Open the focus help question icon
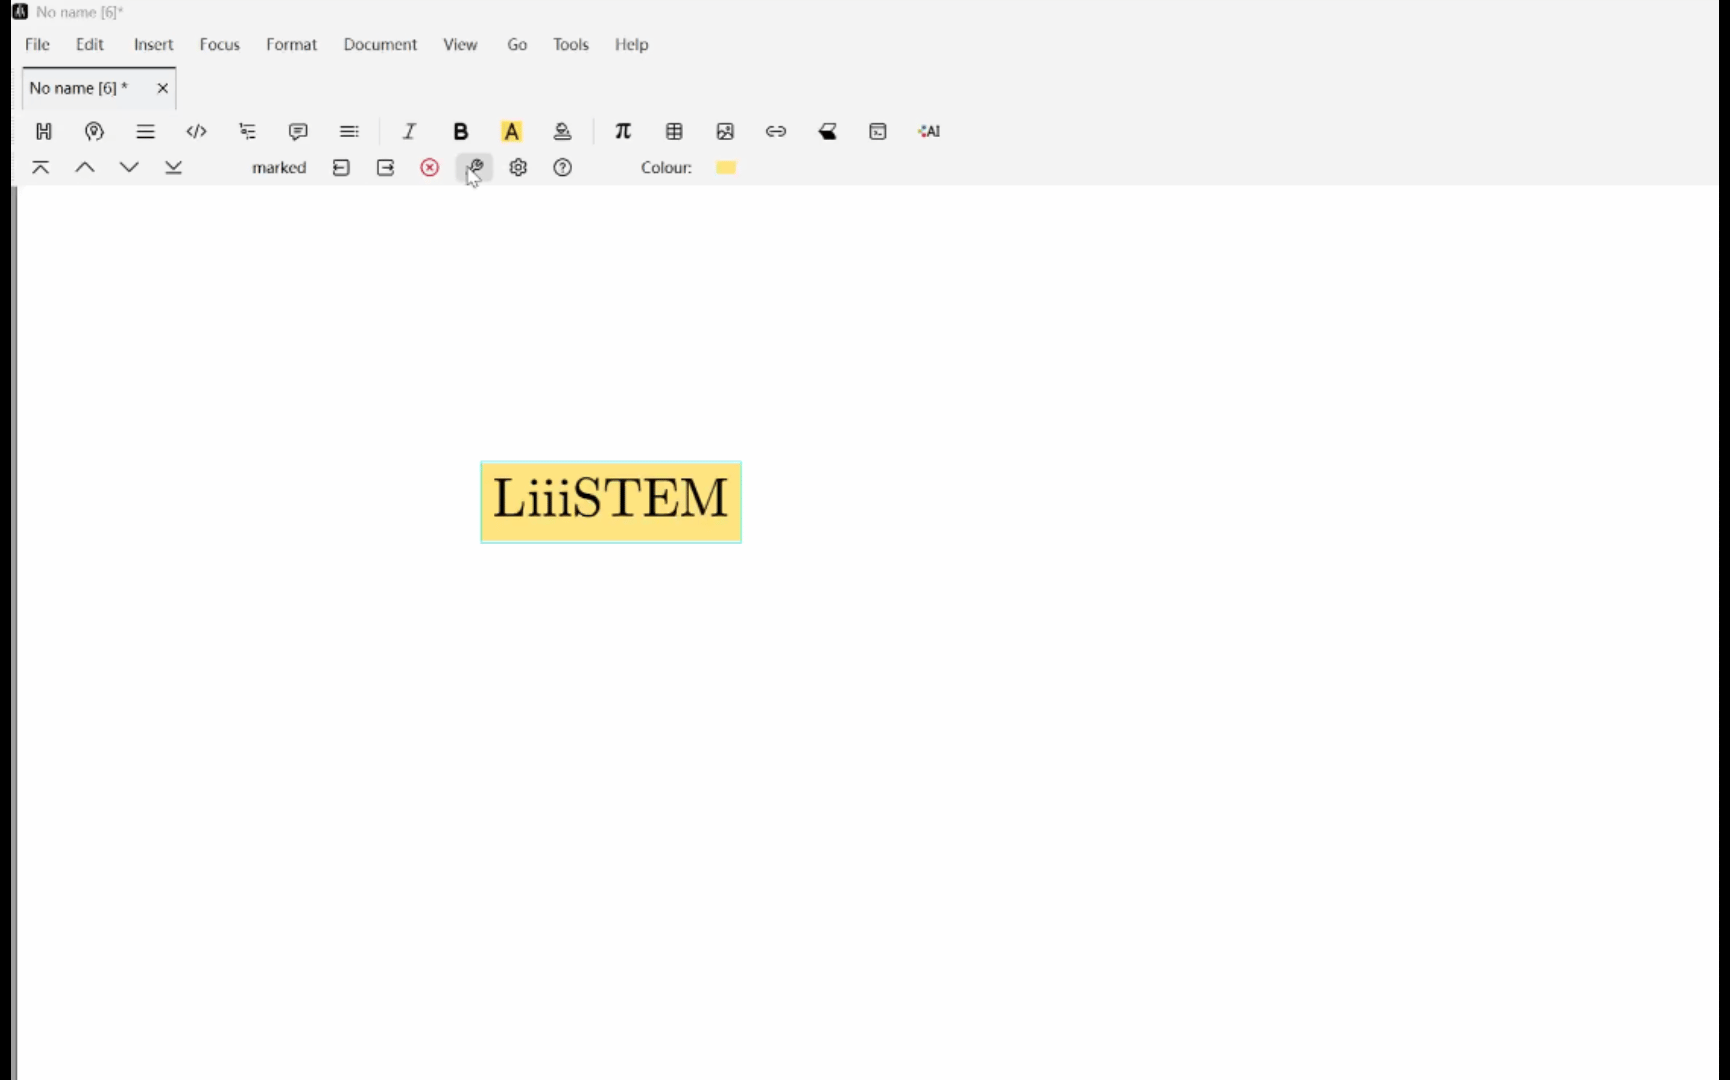Screen dimensions: 1730x1080 [563, 168]
